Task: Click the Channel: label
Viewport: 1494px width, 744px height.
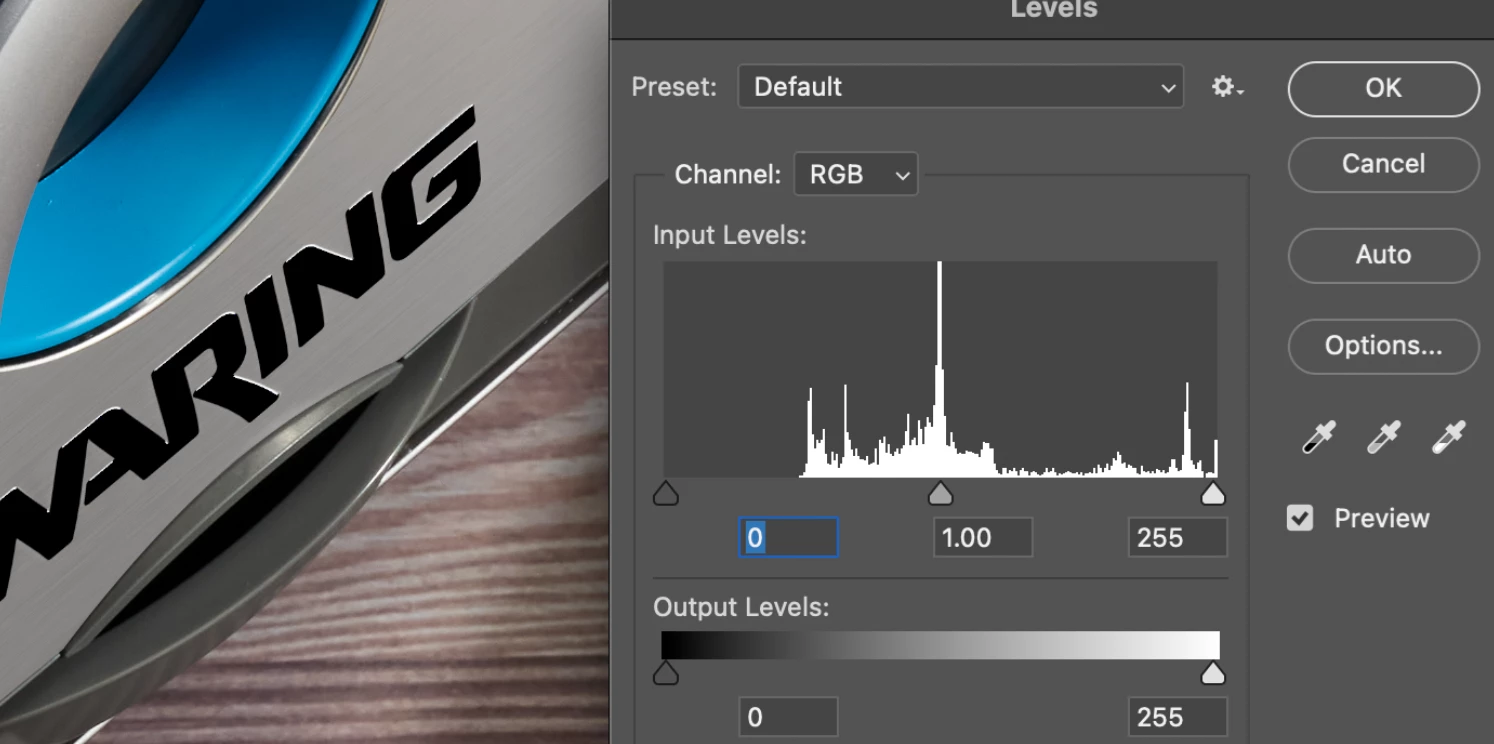Action: click(728, 174)
